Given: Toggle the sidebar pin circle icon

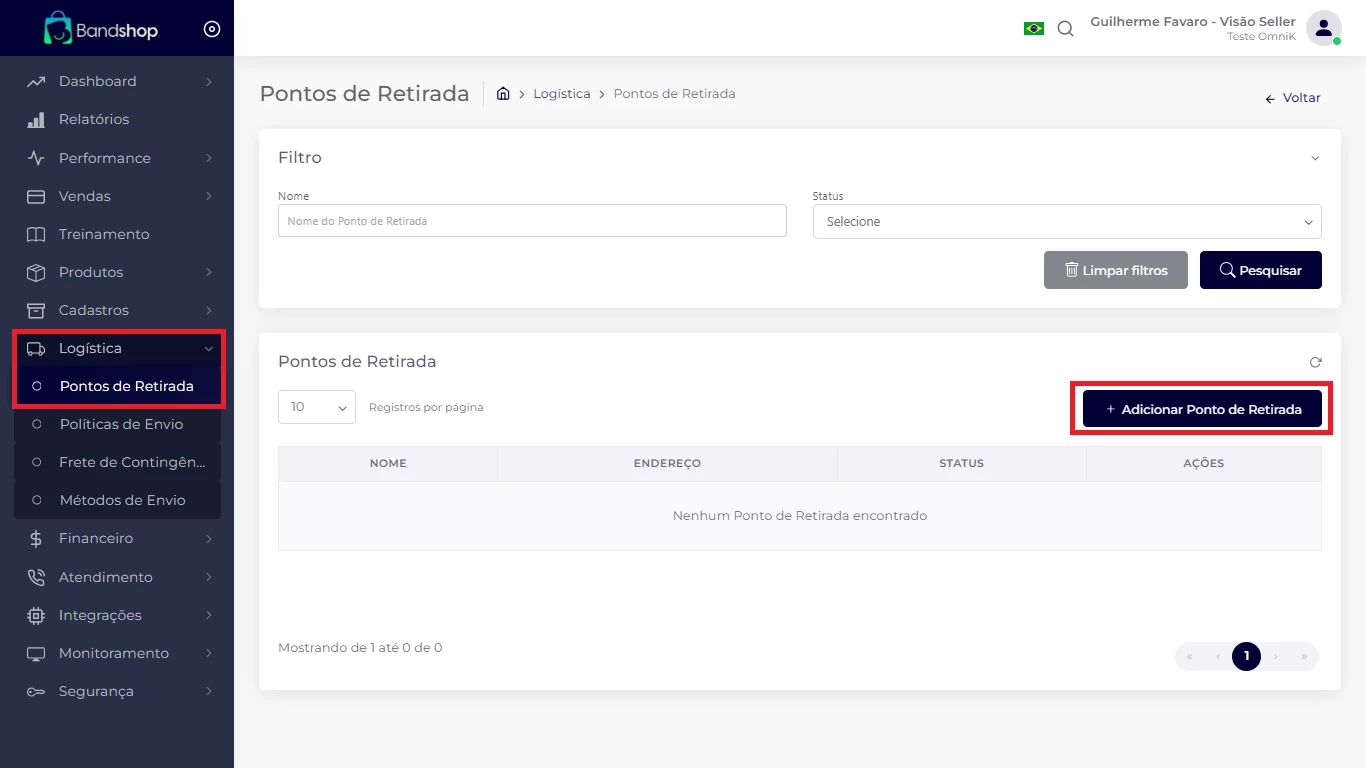Looking at the screenshot, I should 211,29.
